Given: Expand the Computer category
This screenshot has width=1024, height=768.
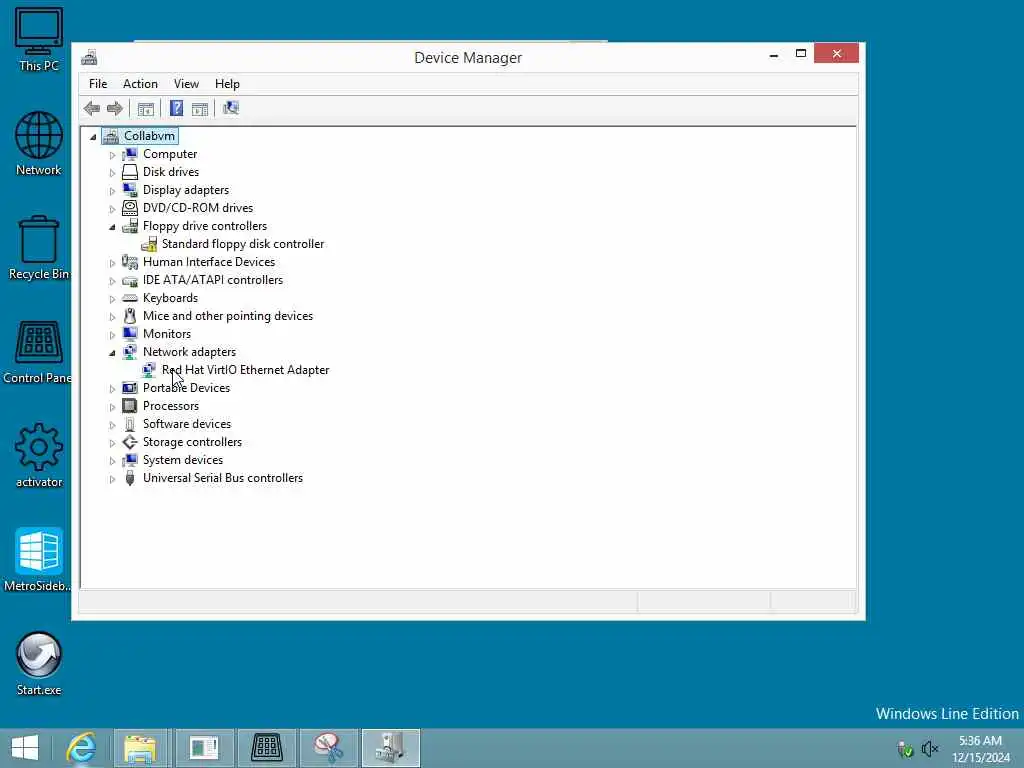Looking at the screenshot, I should click(x=112, y=155).
